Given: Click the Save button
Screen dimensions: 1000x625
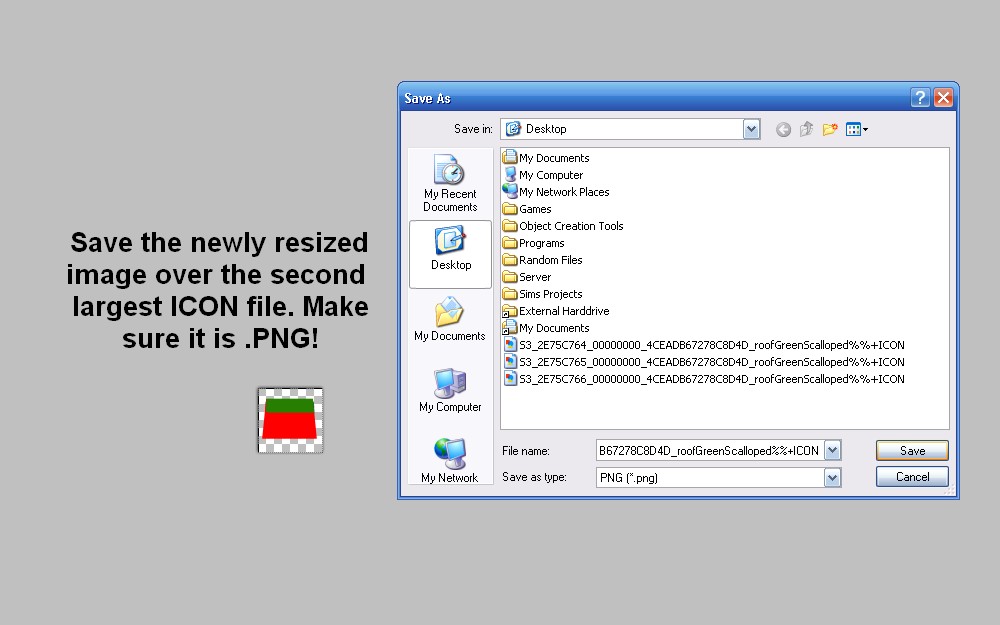Looking at the screenshot, I should [912, 450].
